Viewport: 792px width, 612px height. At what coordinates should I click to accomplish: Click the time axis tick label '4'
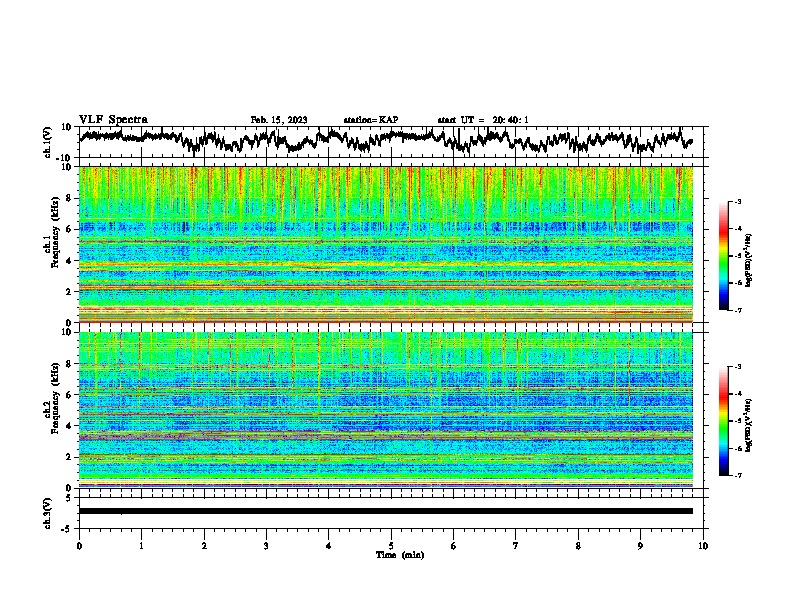(x=329, y=546)
